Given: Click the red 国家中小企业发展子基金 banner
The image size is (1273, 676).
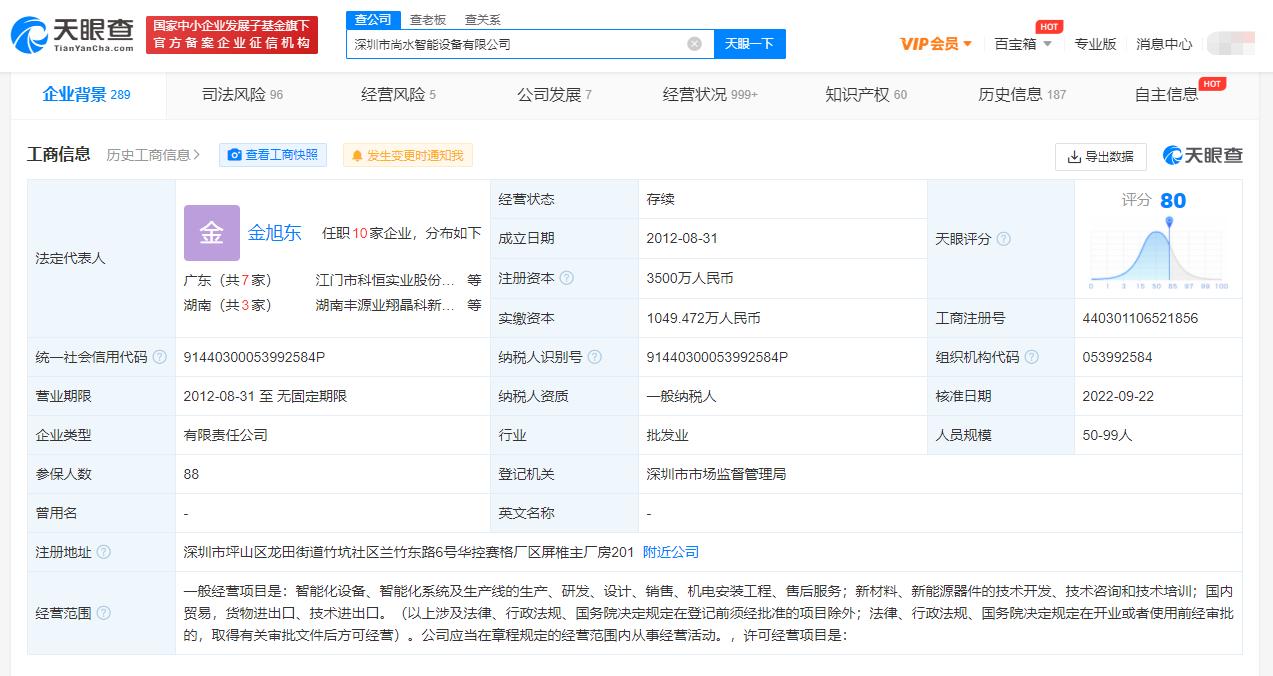Looking at the screenshot, I should click(232, 35).
